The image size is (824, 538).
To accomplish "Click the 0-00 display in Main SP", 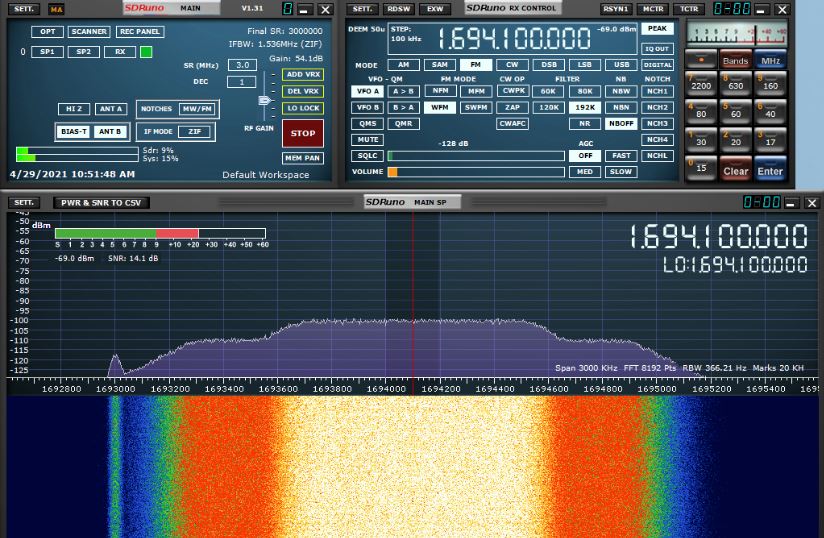I will pos(761,202).
